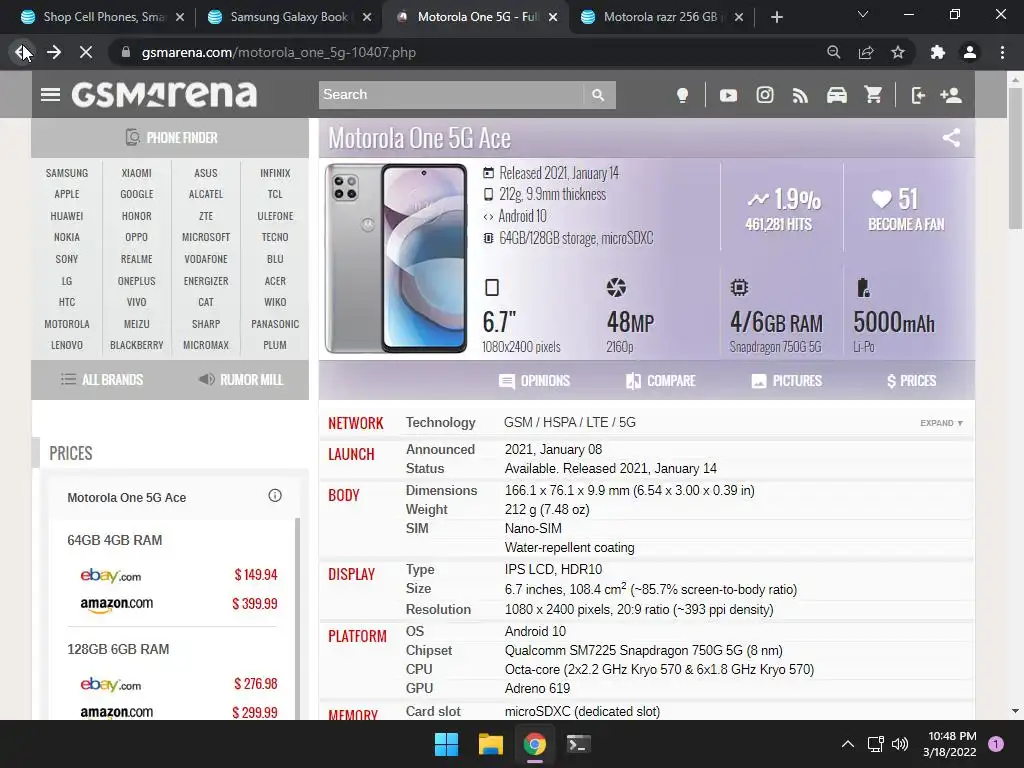Open Chrome three-dot menu

point(1002,52)
